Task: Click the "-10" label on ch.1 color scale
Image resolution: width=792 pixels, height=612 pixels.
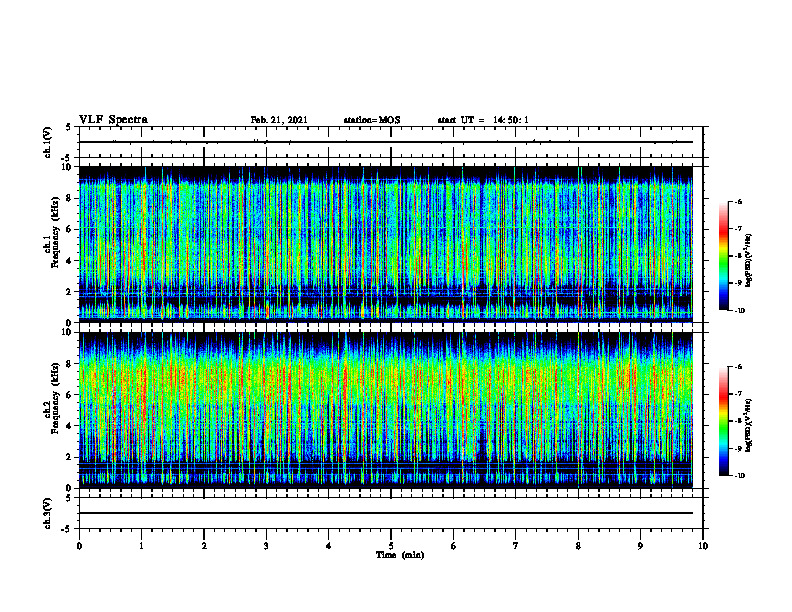Action: (x=739, y=311)
